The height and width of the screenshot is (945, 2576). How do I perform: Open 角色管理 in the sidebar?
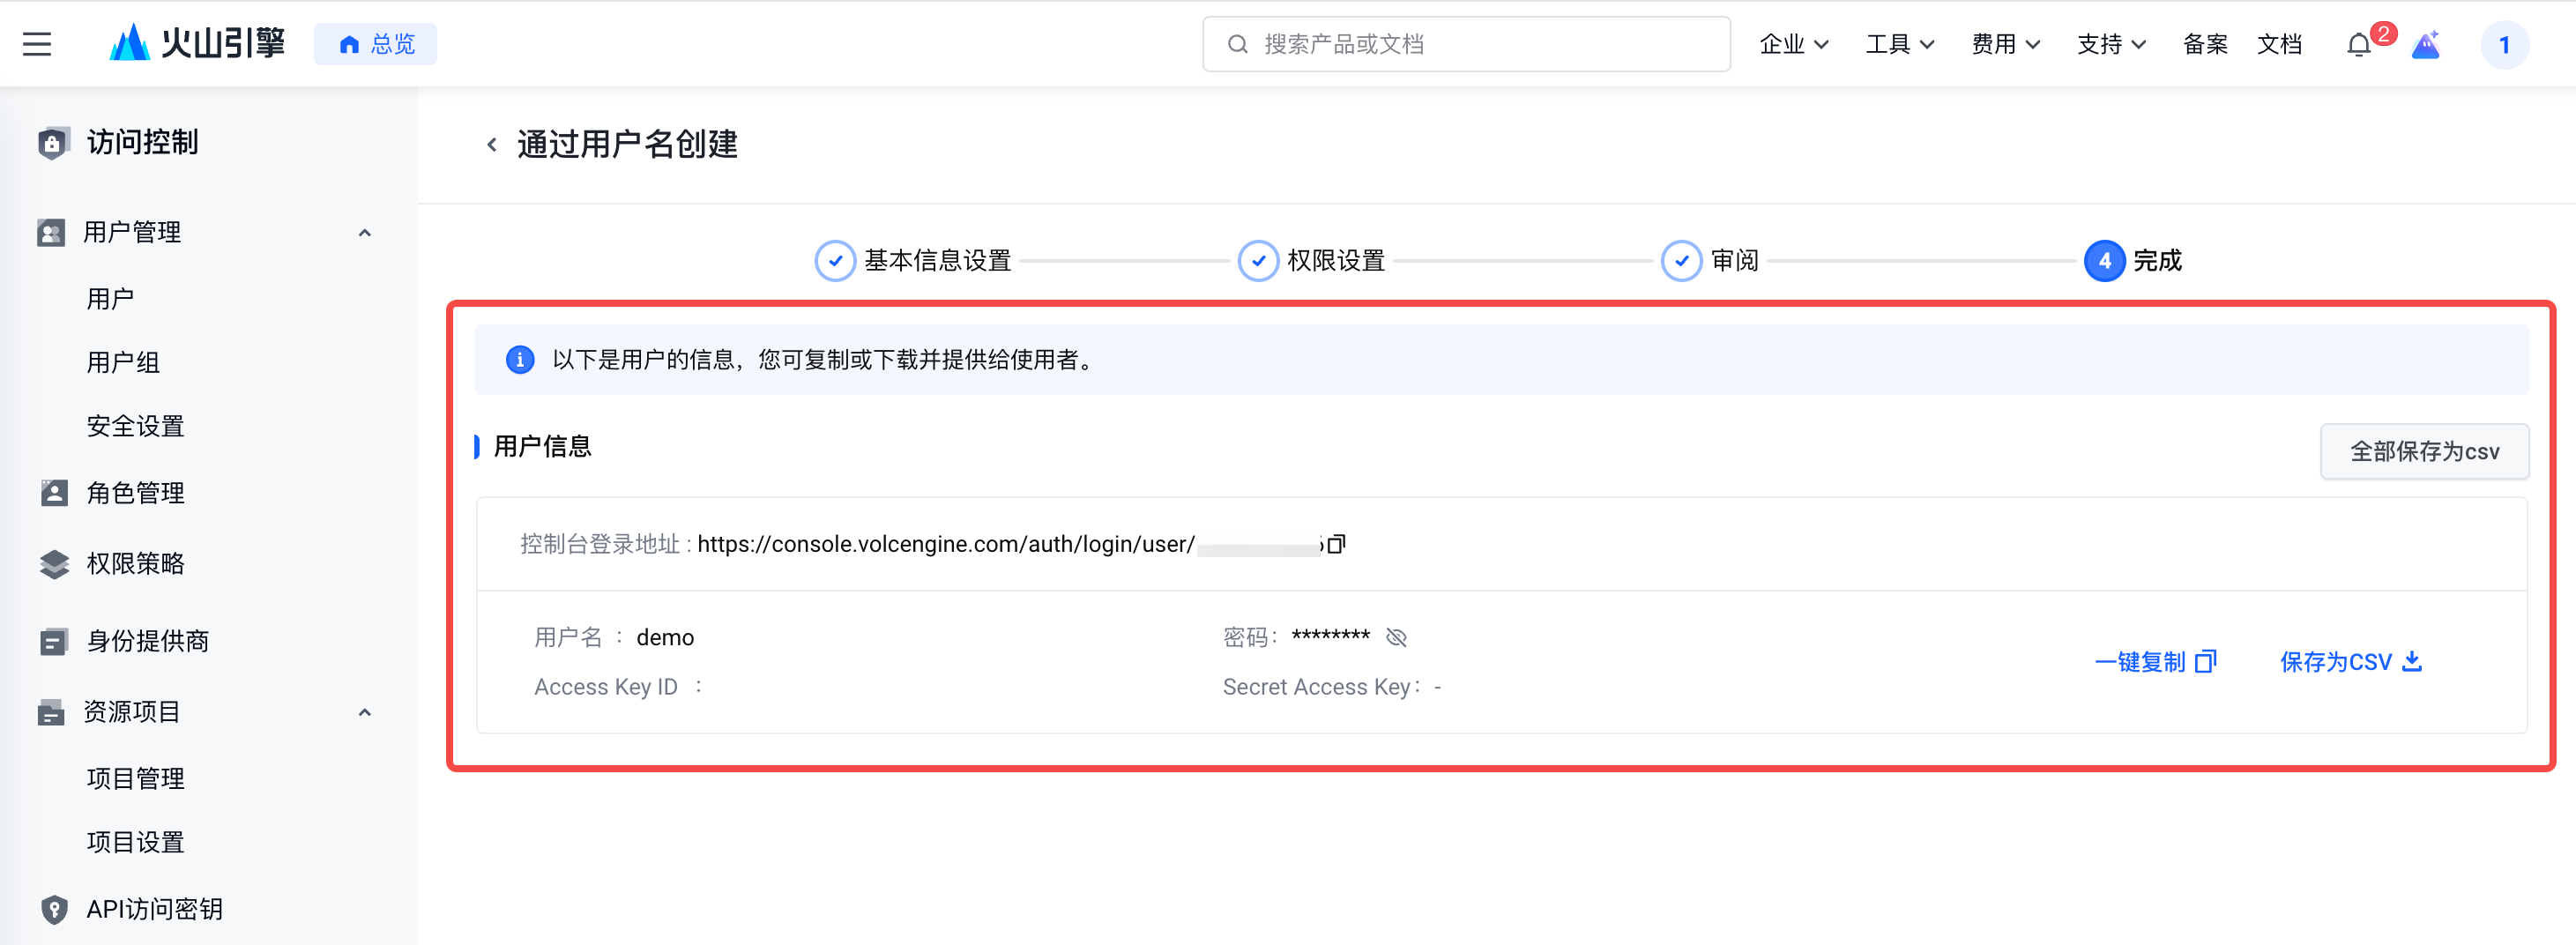coord(136,493)
